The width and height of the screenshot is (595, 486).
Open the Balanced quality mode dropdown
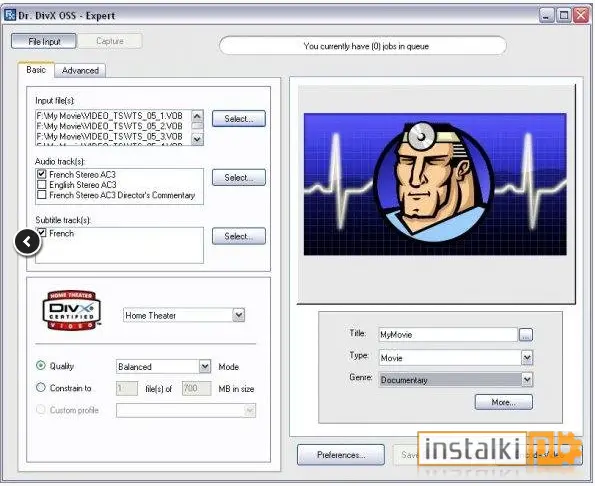click(205, 366)
